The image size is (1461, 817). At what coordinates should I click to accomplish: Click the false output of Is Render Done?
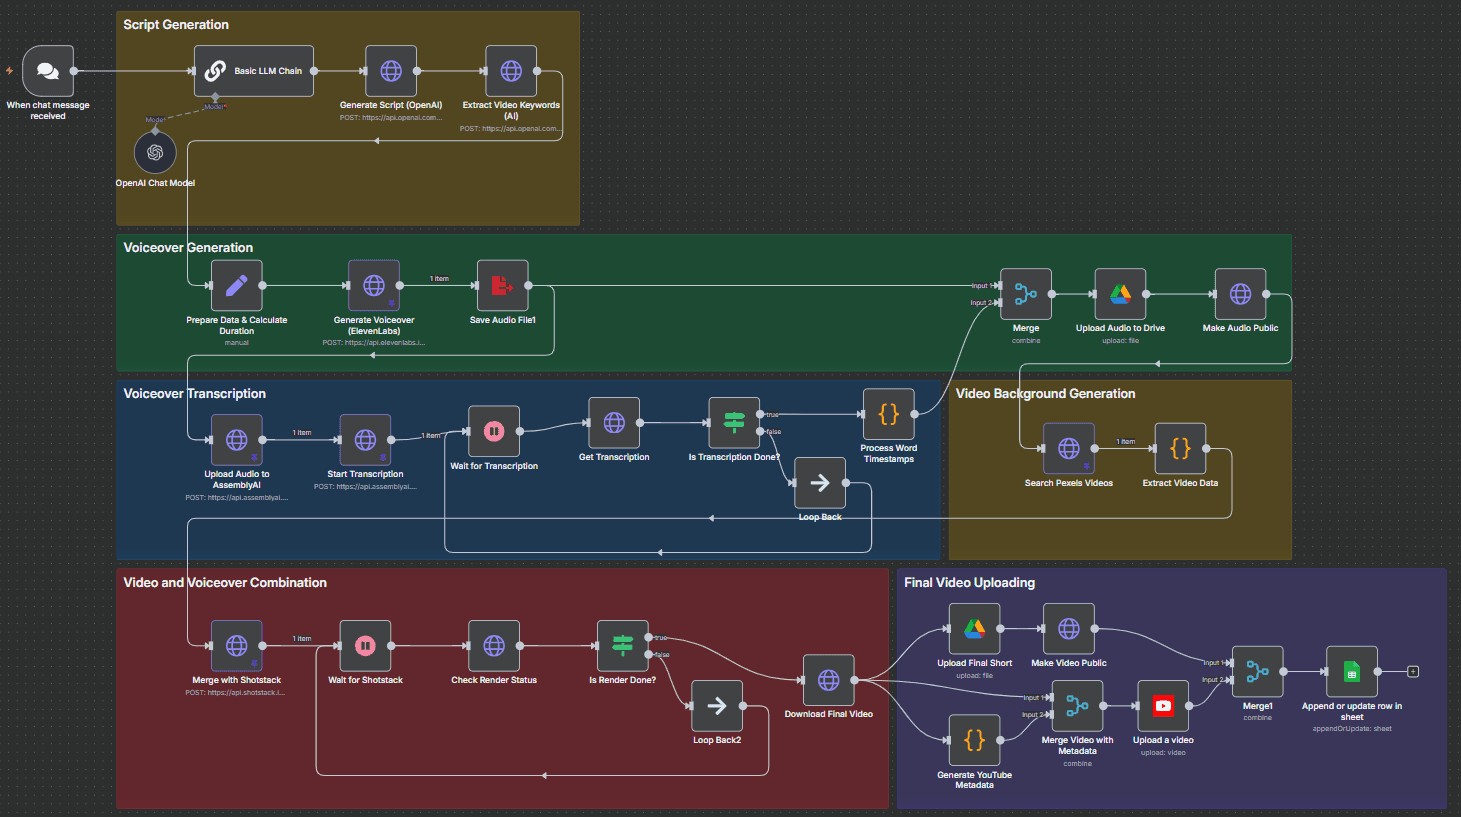click(650, 654)
